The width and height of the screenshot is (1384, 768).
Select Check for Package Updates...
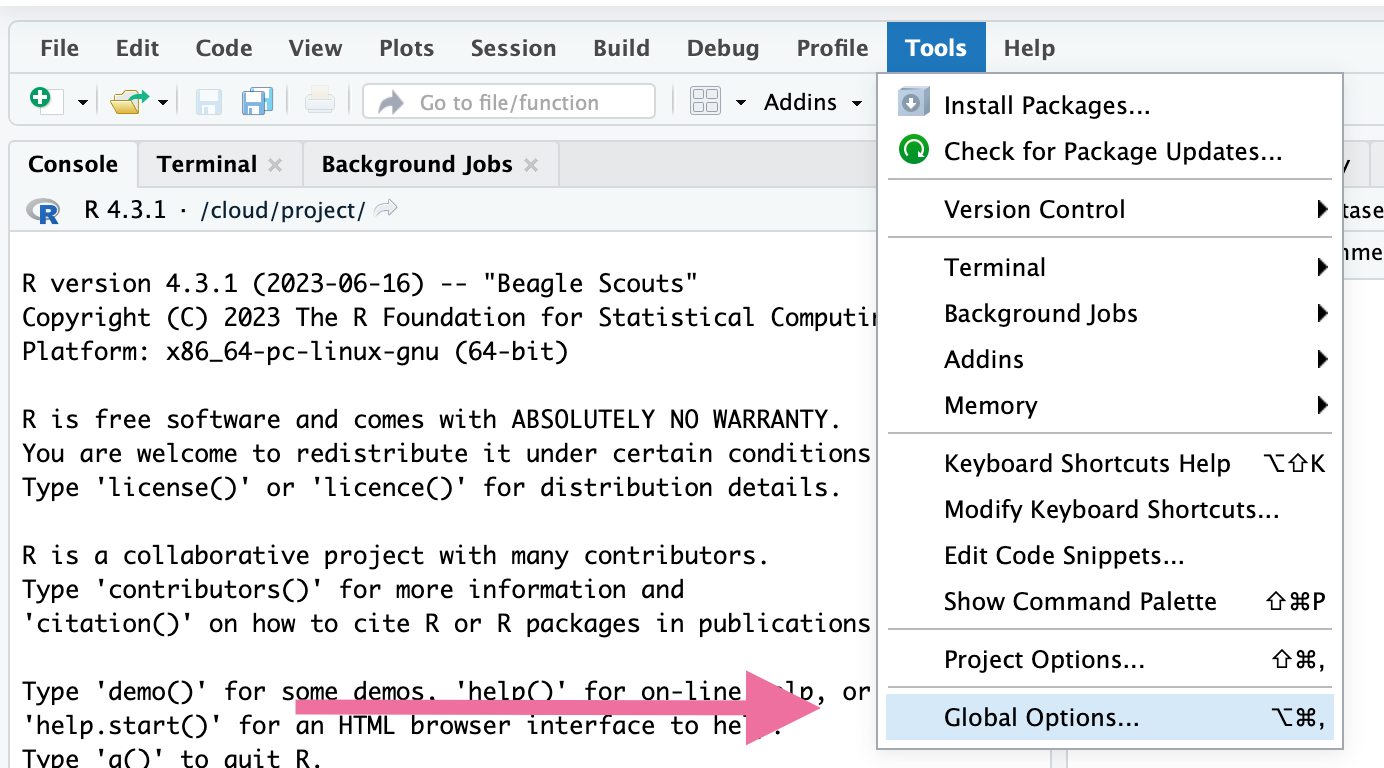tap(1110, 151)
